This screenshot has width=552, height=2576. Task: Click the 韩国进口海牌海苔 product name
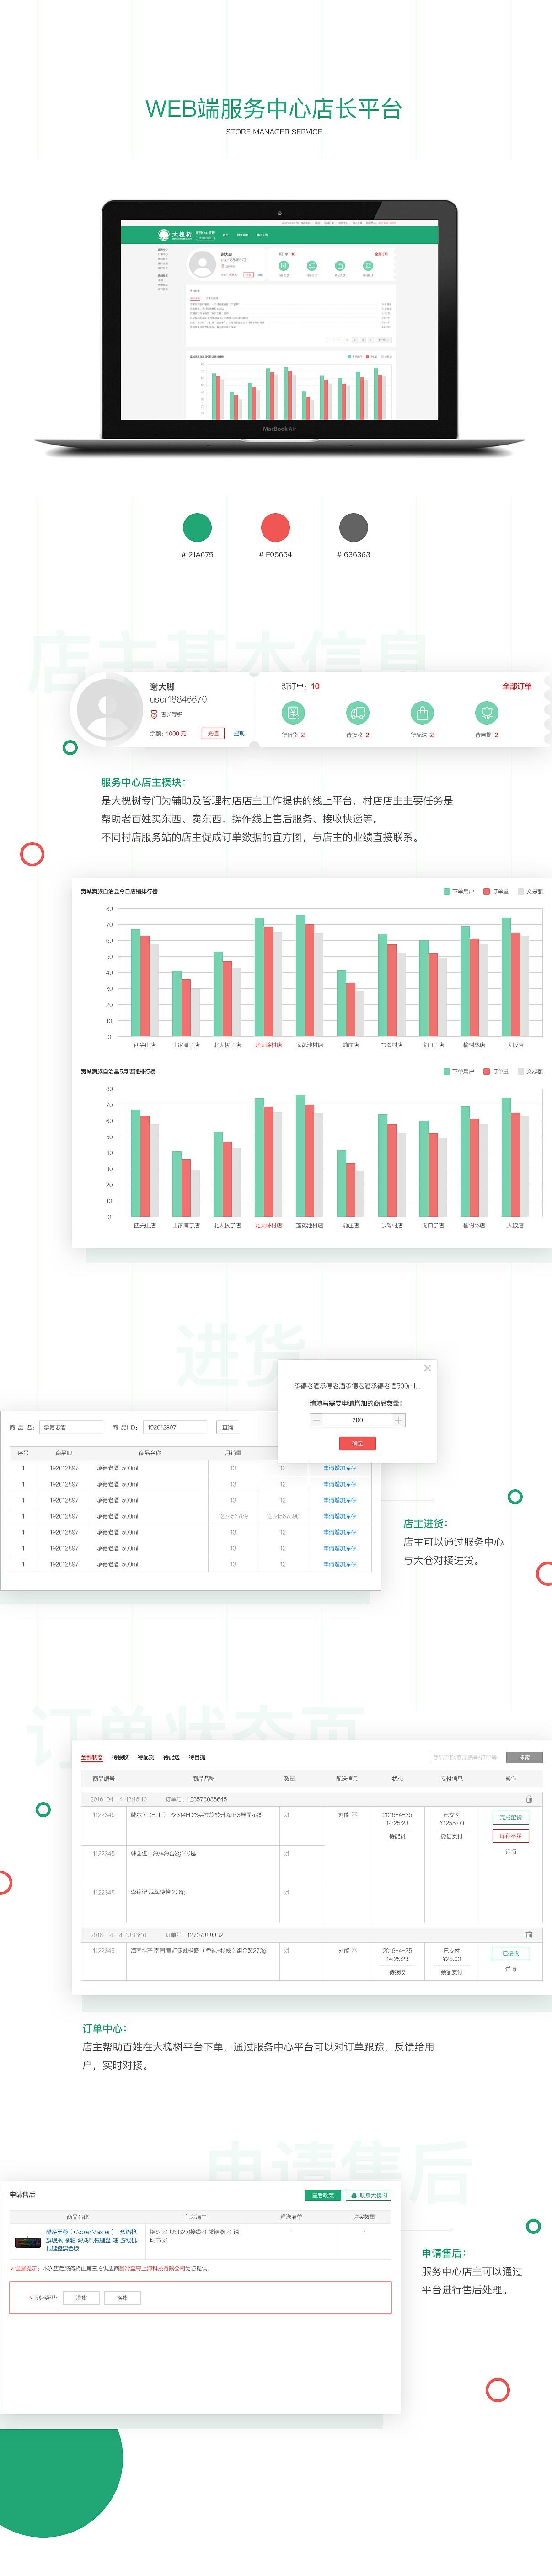pyautogui.click(x=163, y=1853)
